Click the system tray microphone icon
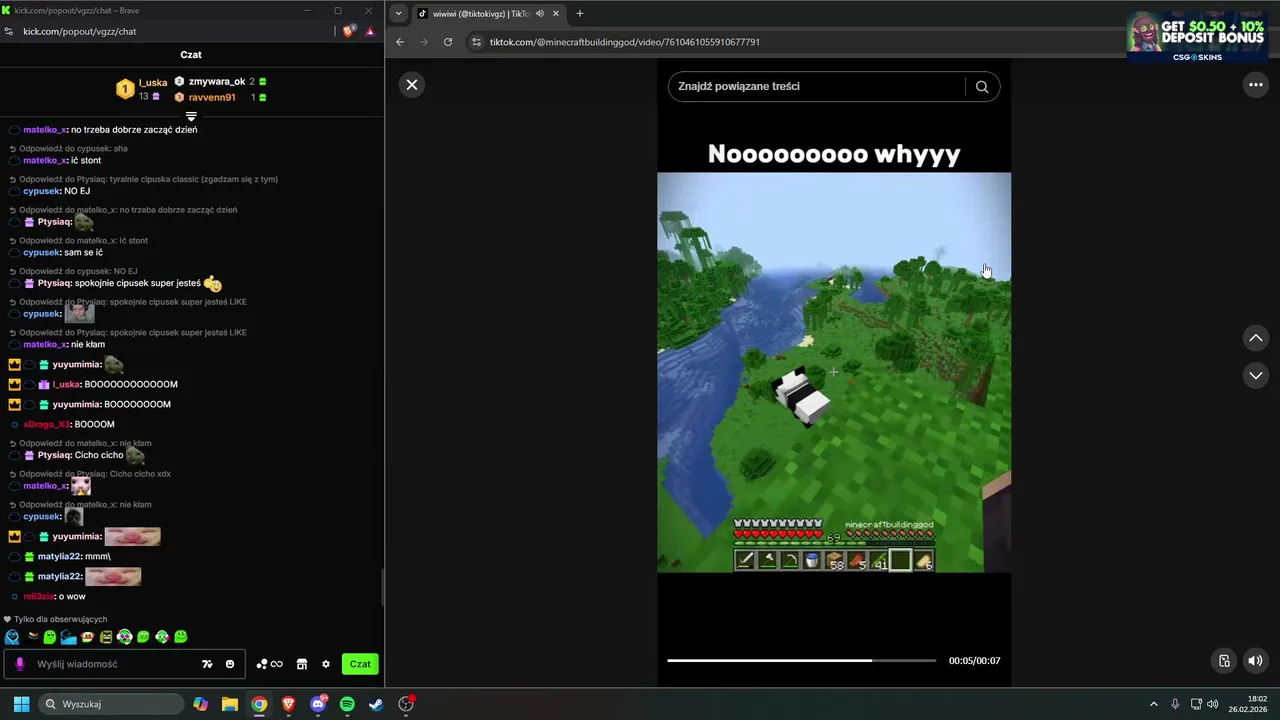The height and width of the screenshot is (720, 1280). click(1175, 704)
